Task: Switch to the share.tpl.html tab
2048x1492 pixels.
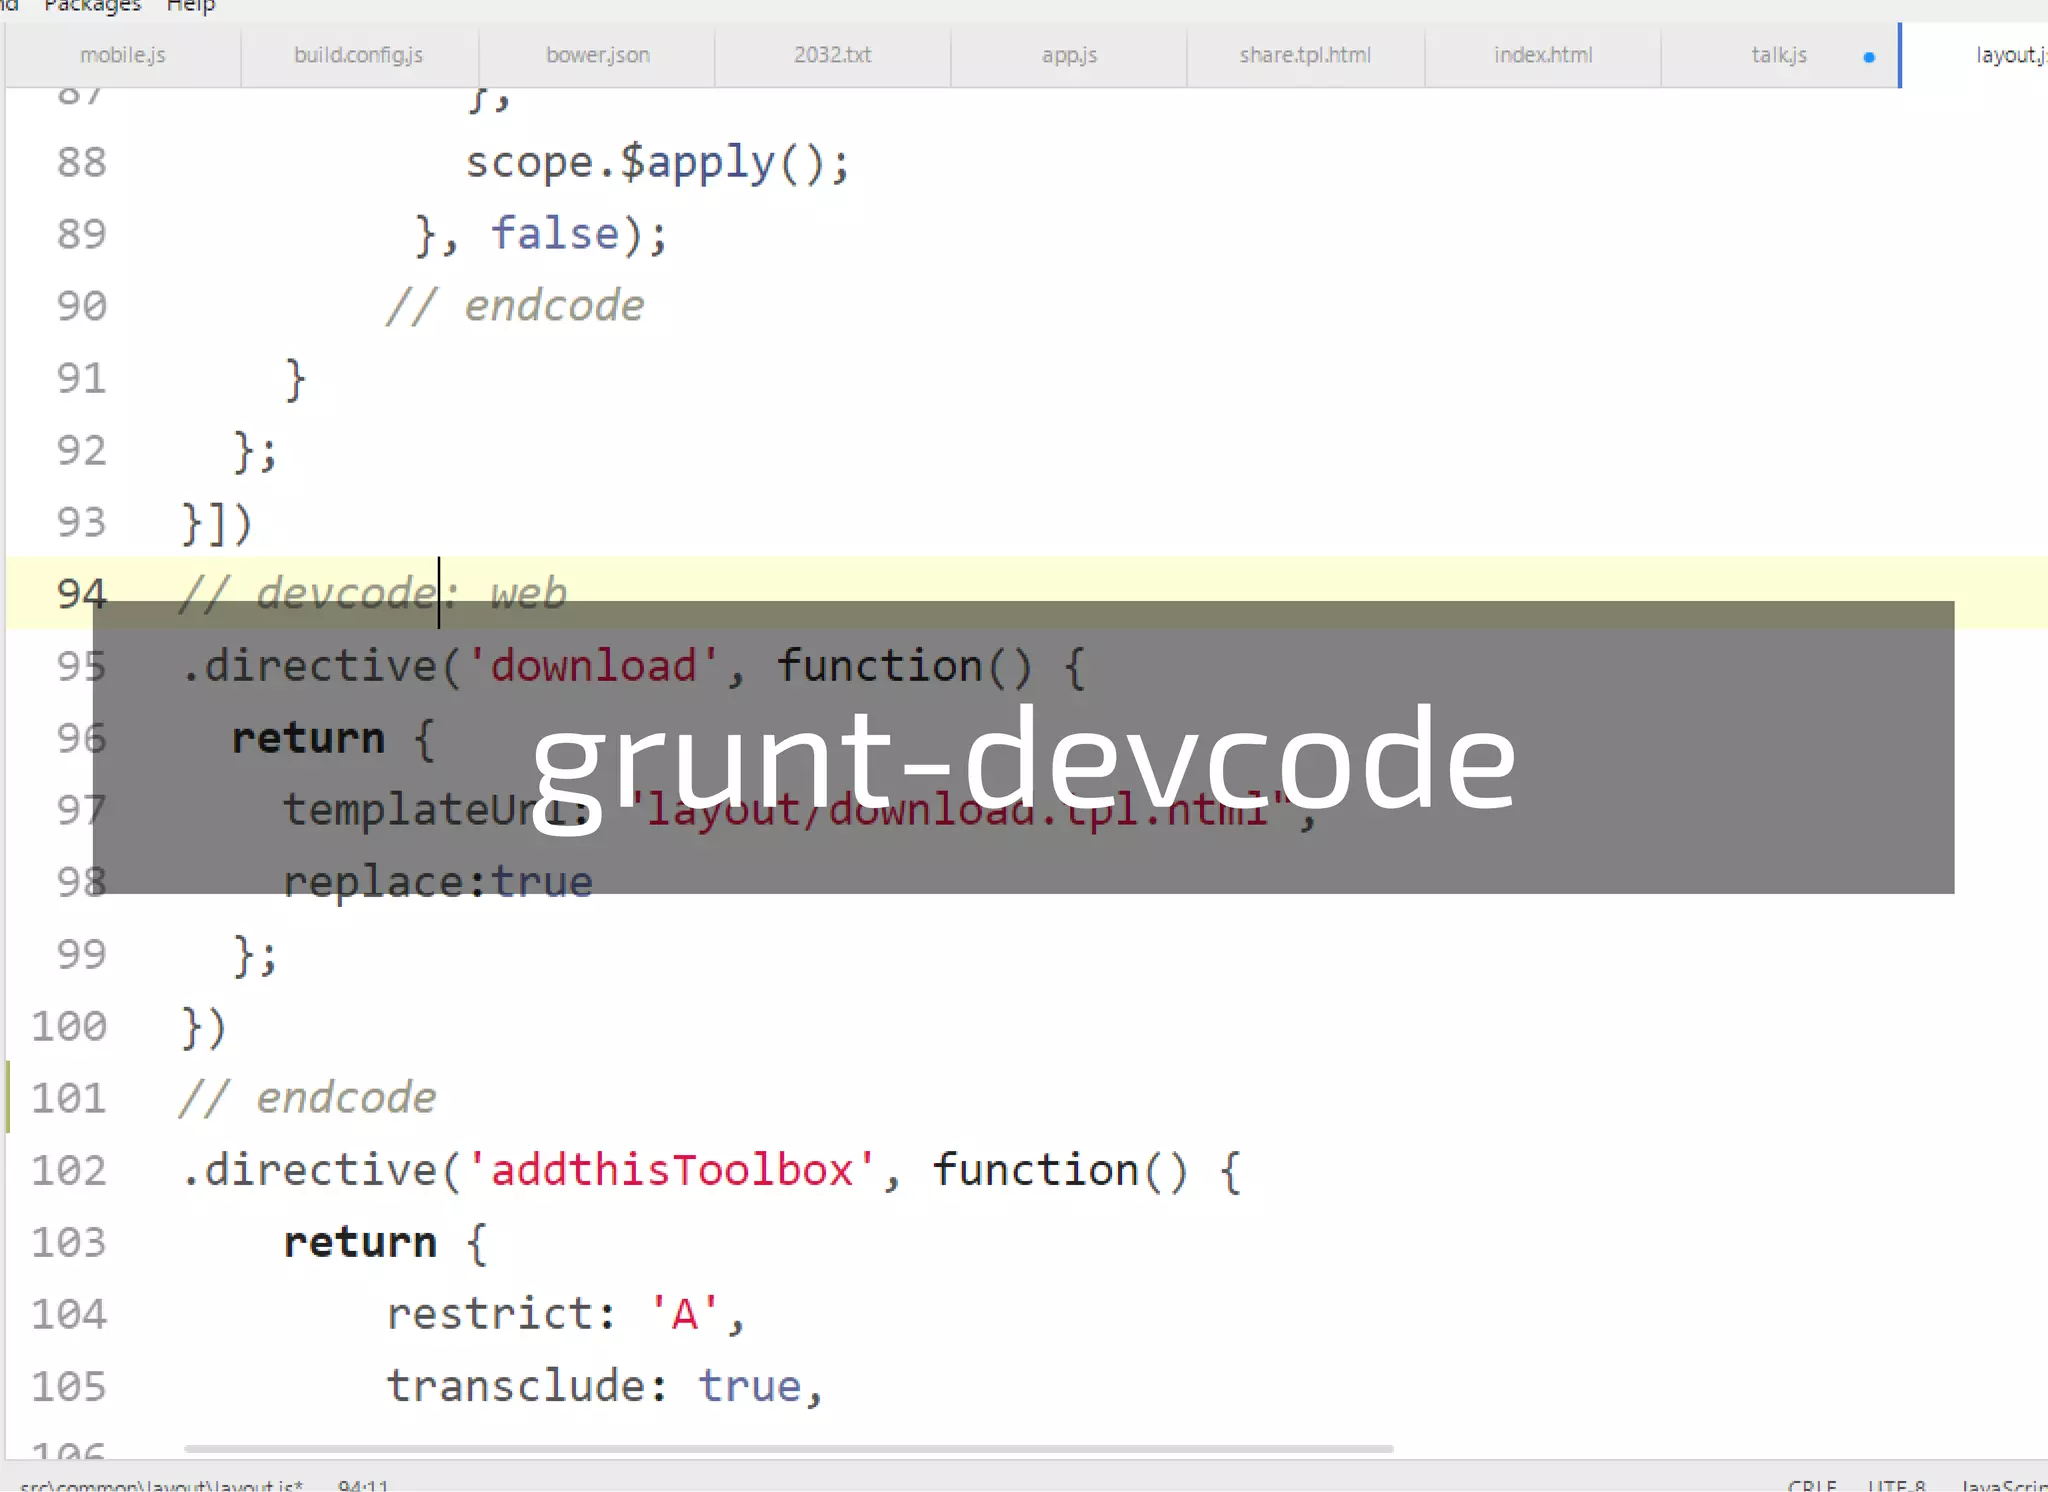Action: [1305, 55]
